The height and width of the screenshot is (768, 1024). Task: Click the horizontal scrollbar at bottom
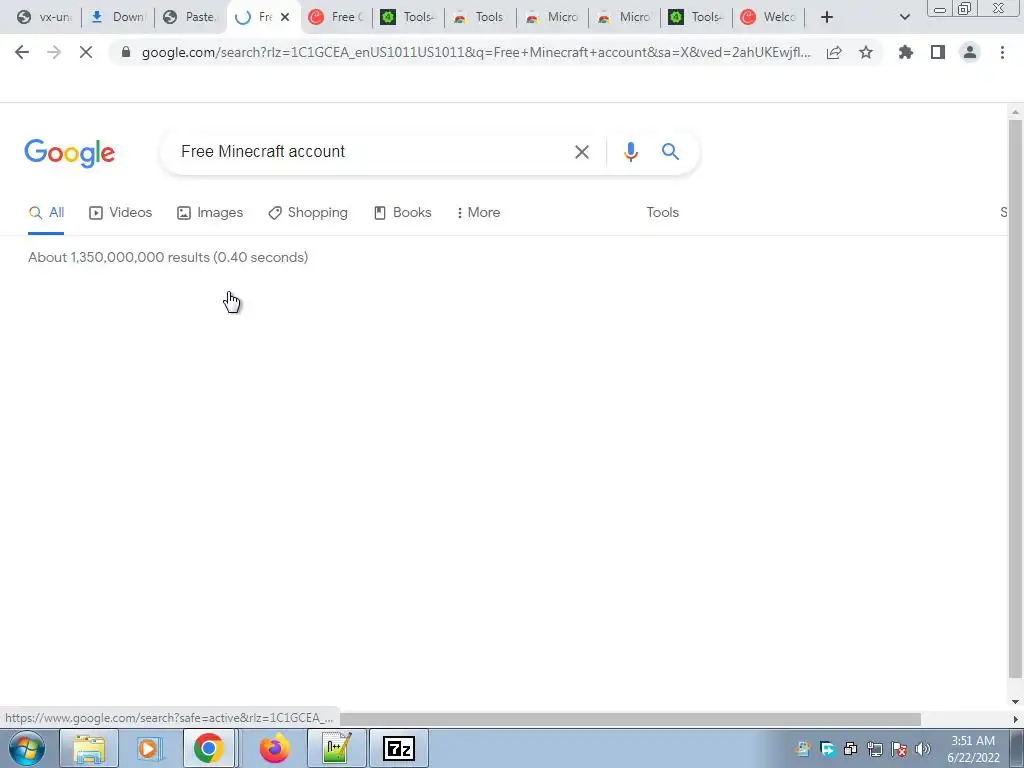click(630, 719)
